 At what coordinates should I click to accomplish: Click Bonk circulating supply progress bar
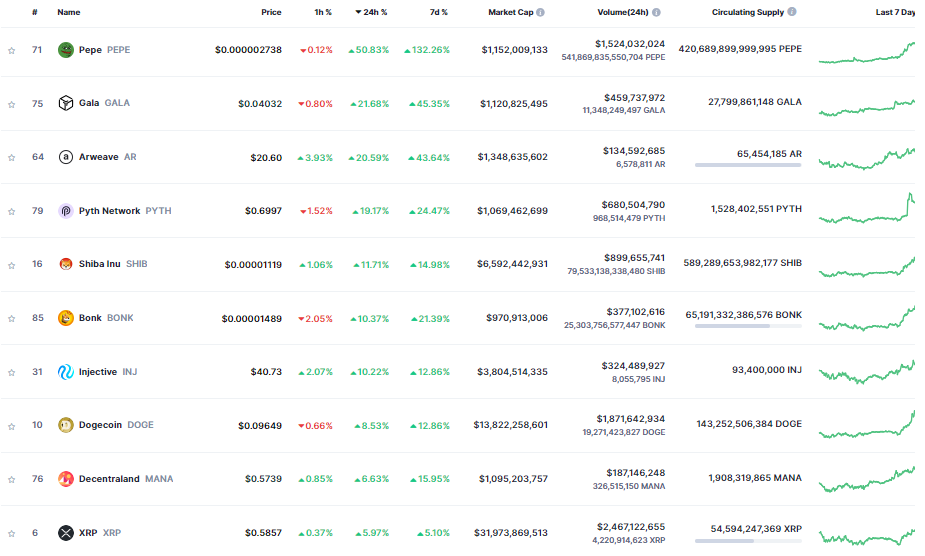coord(748,326)
